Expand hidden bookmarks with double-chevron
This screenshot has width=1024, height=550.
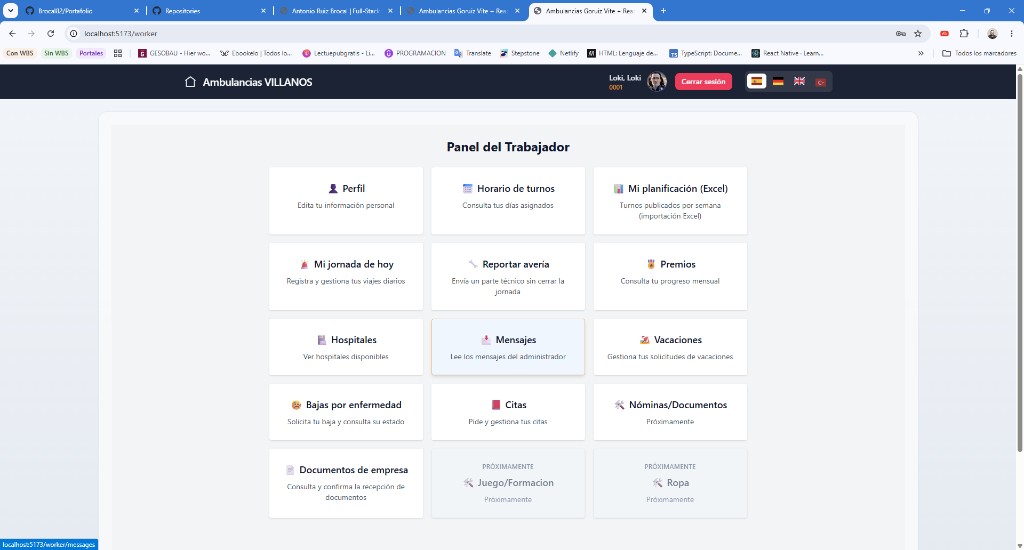(x=921, y=54)
